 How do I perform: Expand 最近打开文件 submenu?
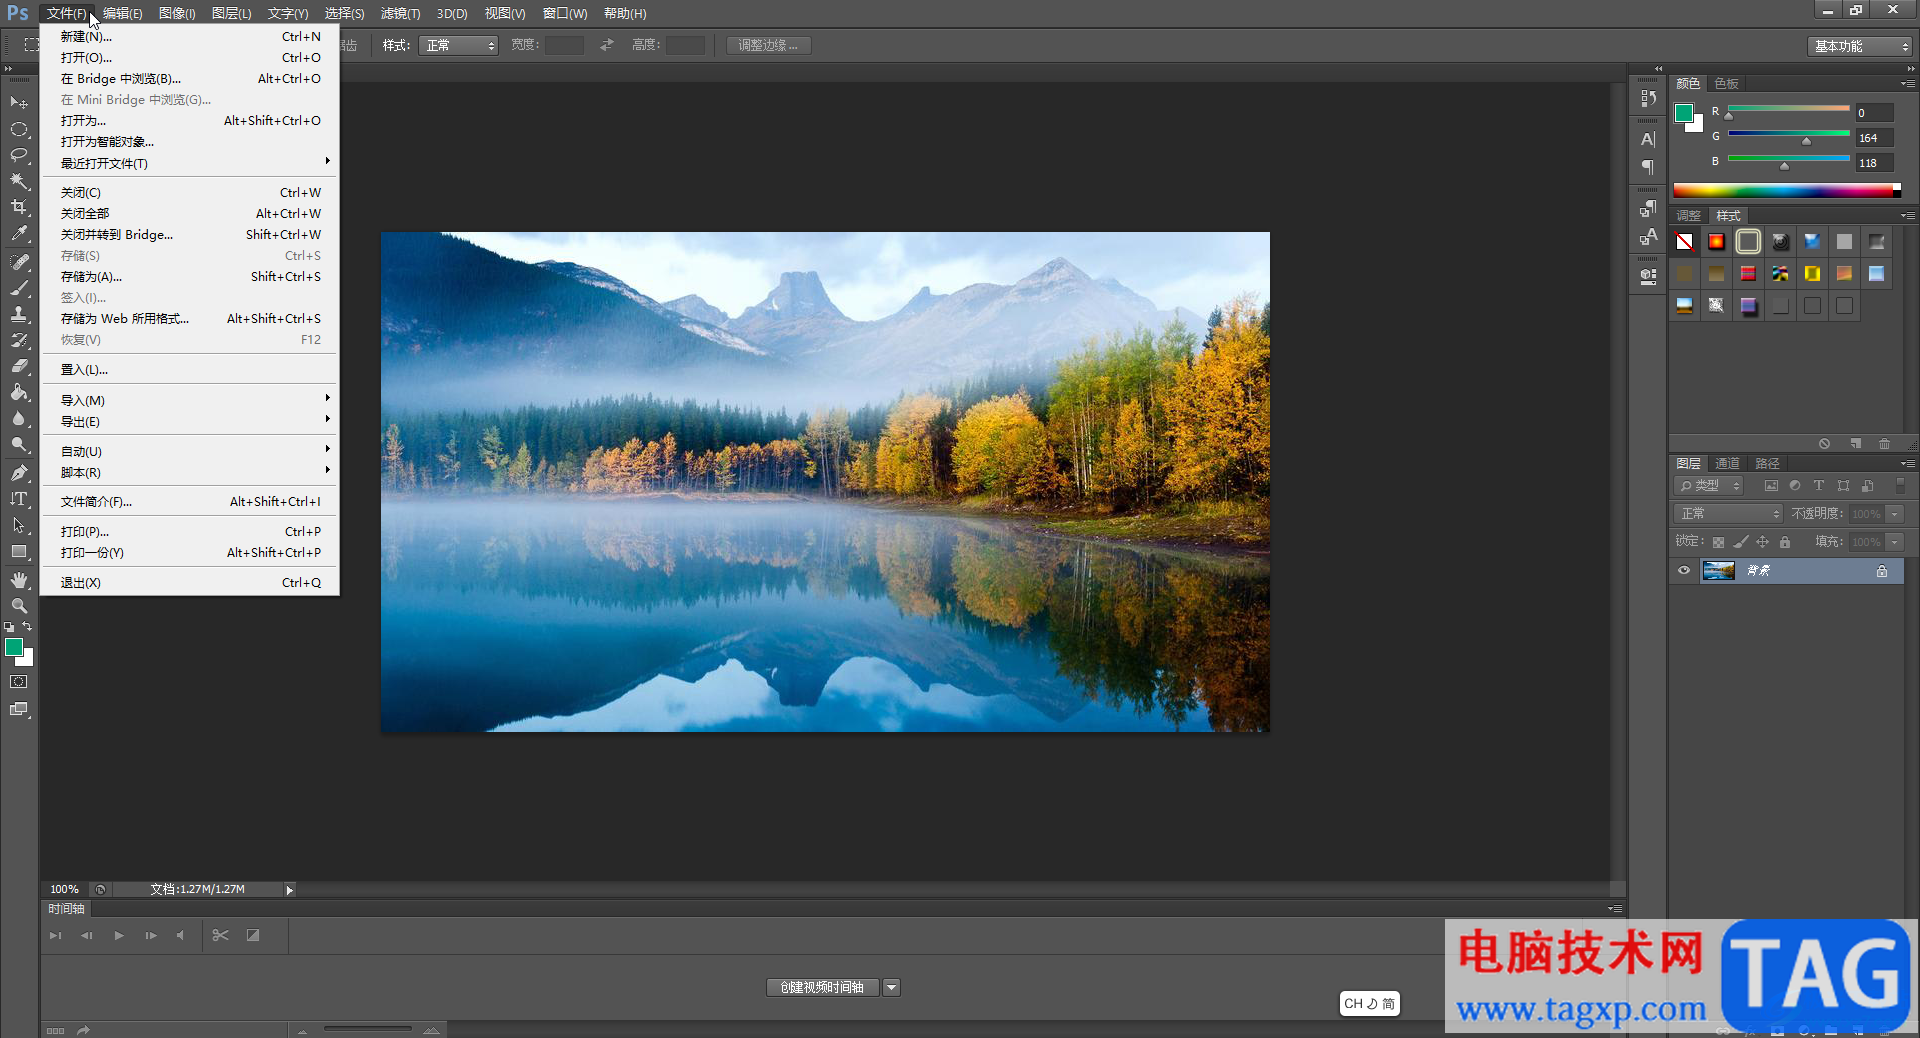point(190,163)
